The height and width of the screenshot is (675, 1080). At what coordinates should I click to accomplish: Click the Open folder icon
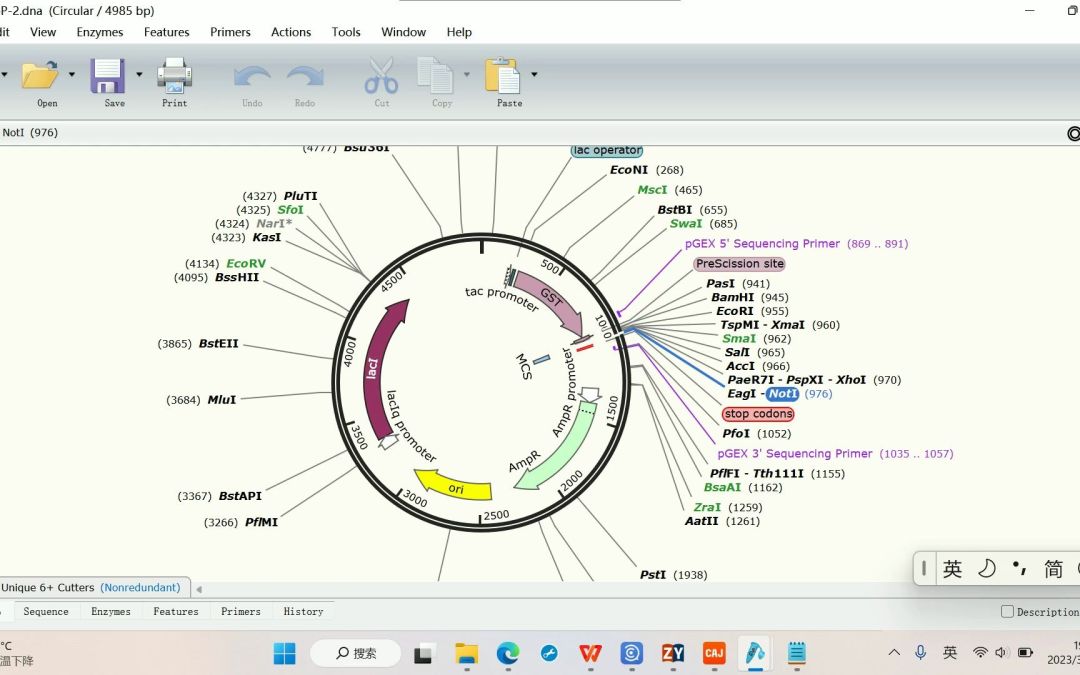click(40, 75)
